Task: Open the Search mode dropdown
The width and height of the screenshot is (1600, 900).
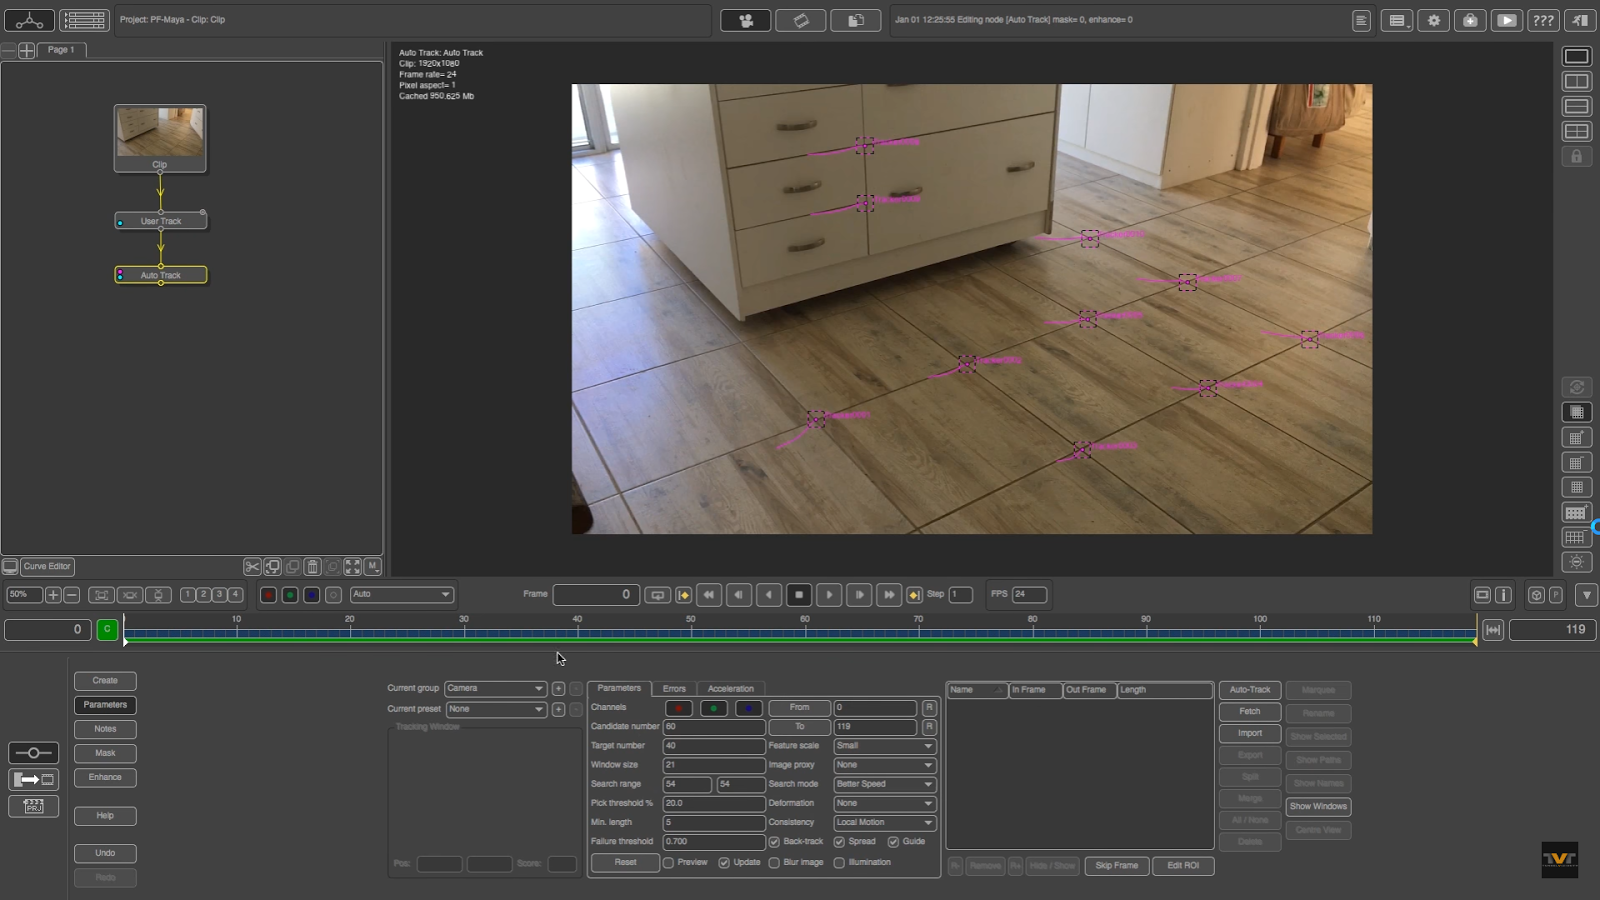Action: tap(885, 784)
